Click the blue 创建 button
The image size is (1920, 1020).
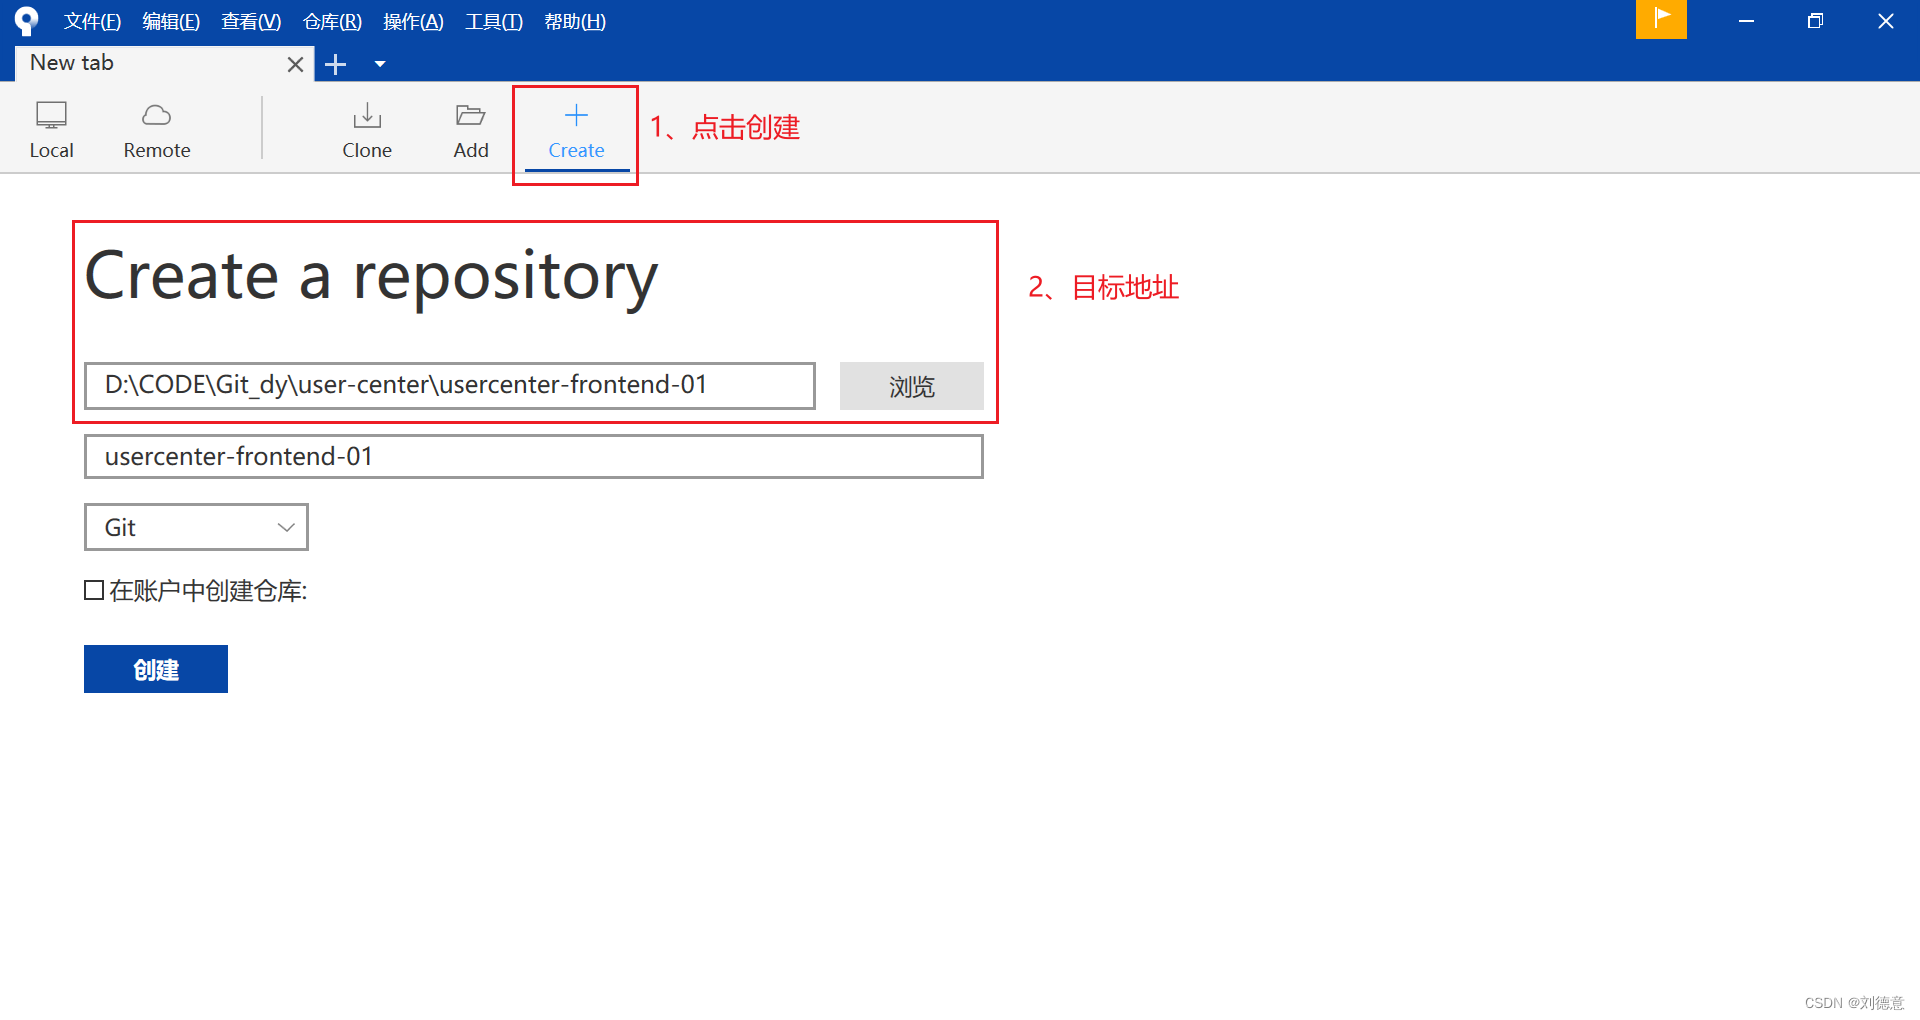[x=156, y=669]
